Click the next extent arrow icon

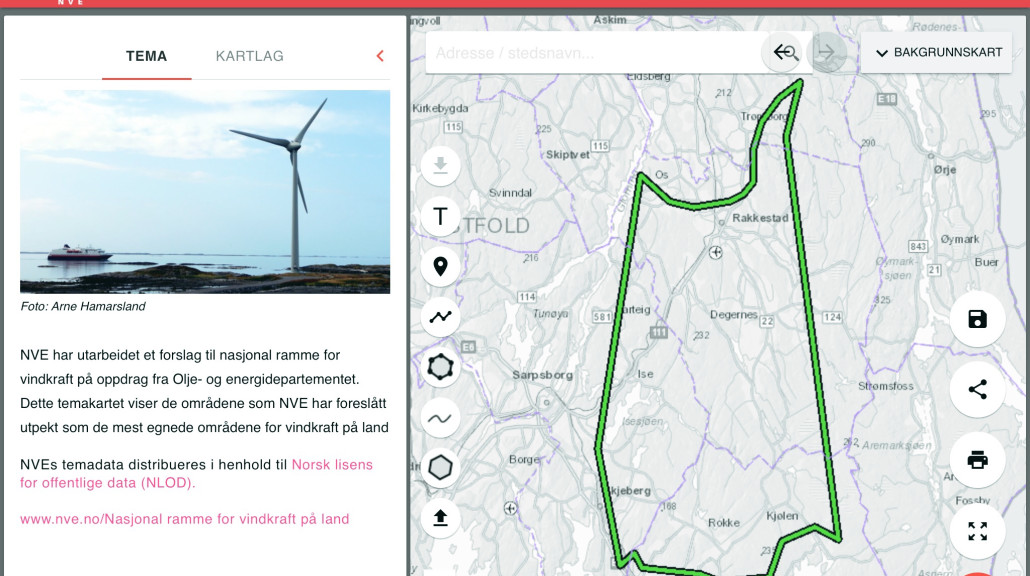pos(827,53)
